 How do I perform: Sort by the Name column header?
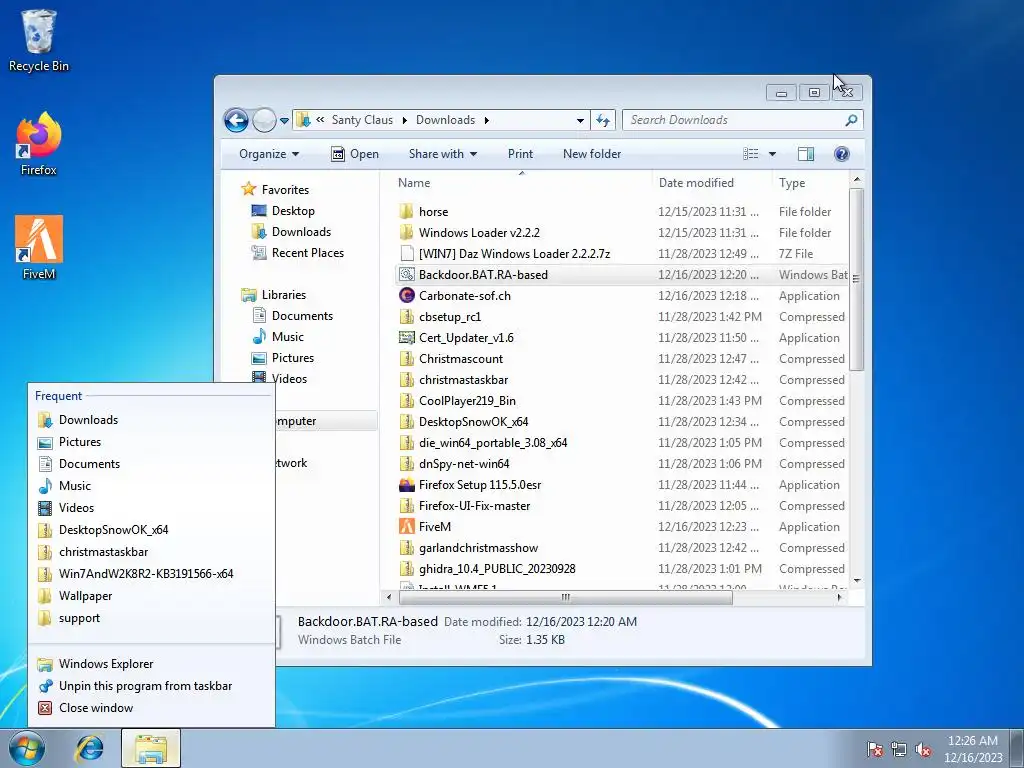[x=521, y=183]
